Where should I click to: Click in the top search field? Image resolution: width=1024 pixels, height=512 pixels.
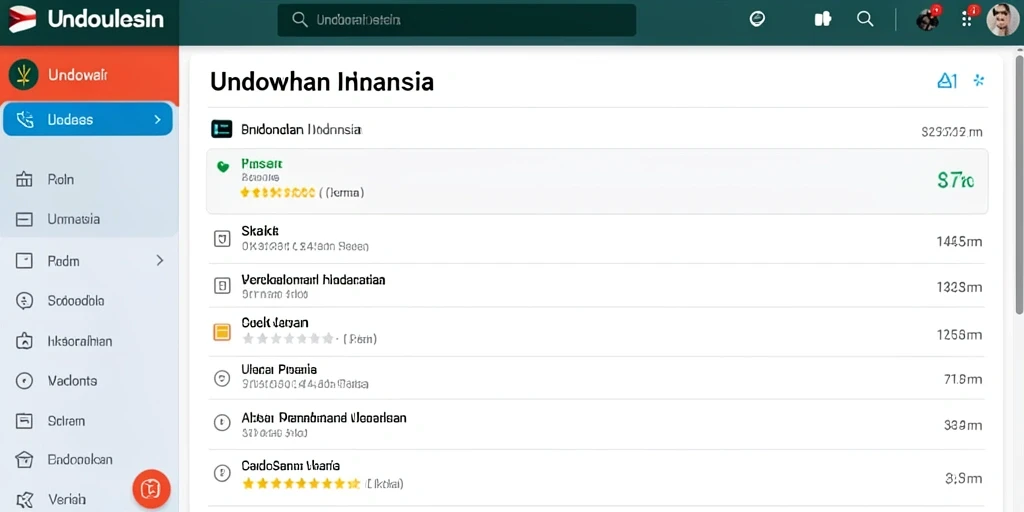[x=456, y=20]
